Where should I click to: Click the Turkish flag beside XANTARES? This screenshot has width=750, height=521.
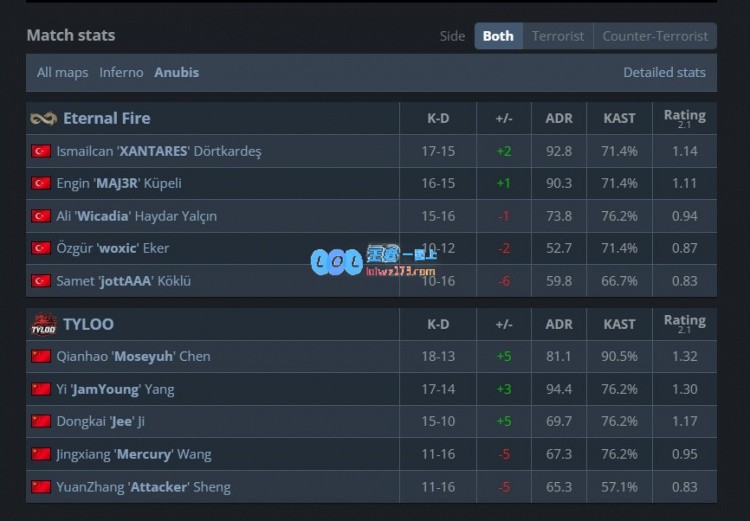pos(41,151)
